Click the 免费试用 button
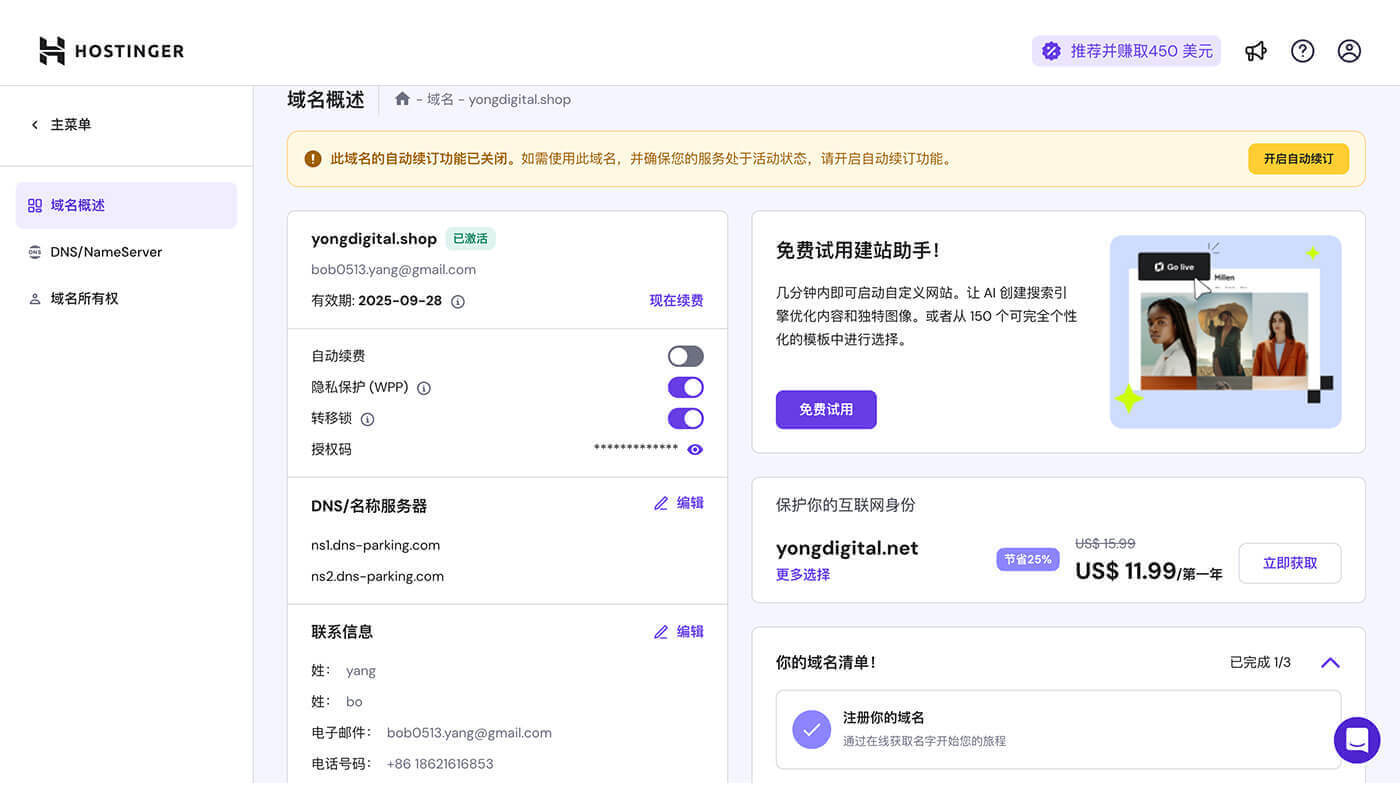1400x800 pixels. pos(826,410)
